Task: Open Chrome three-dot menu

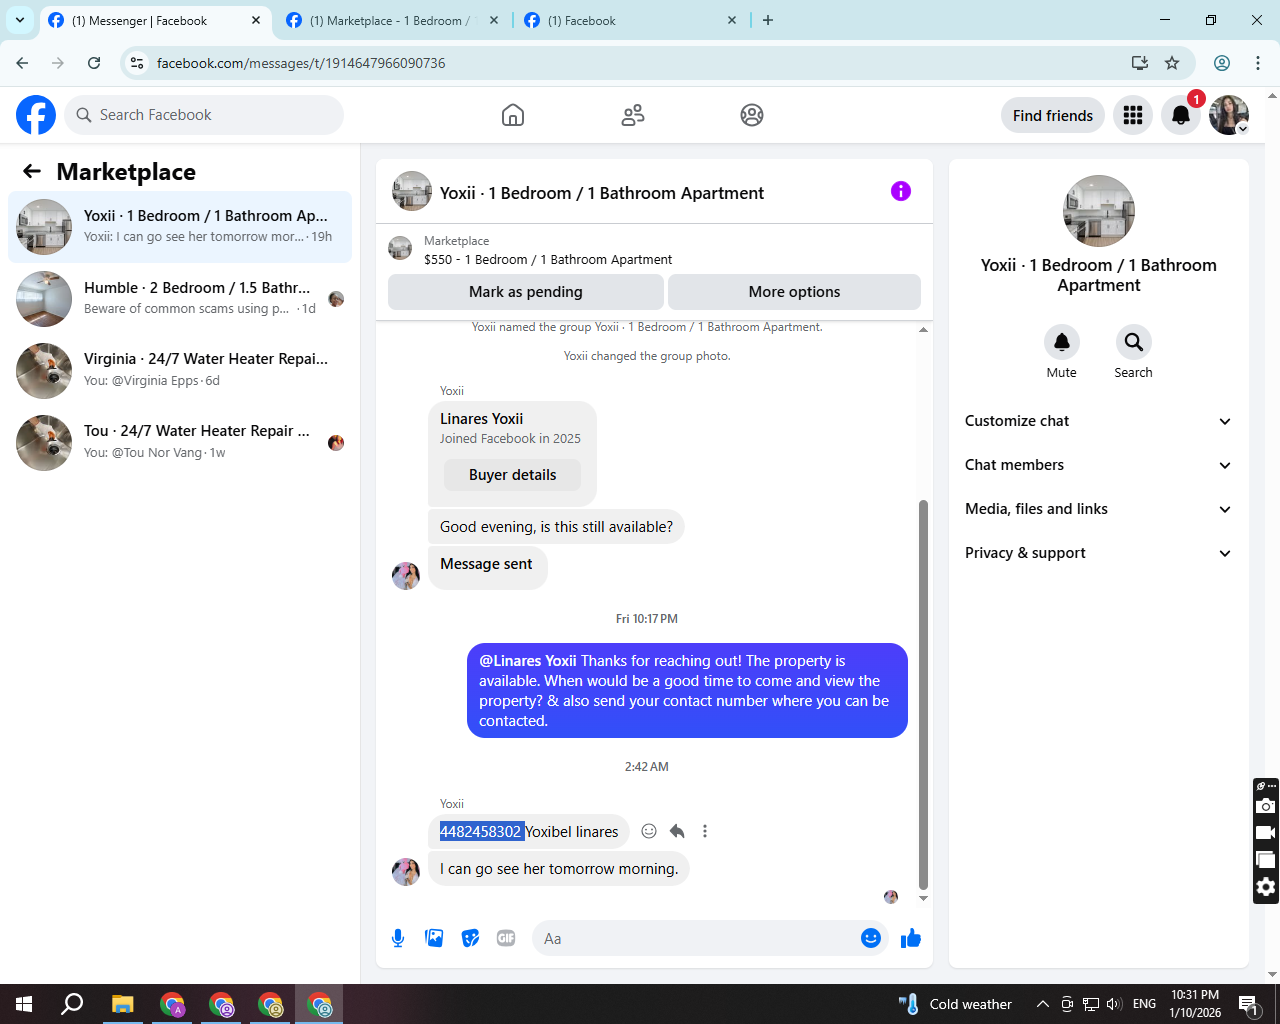Action: coord(1258,63)
